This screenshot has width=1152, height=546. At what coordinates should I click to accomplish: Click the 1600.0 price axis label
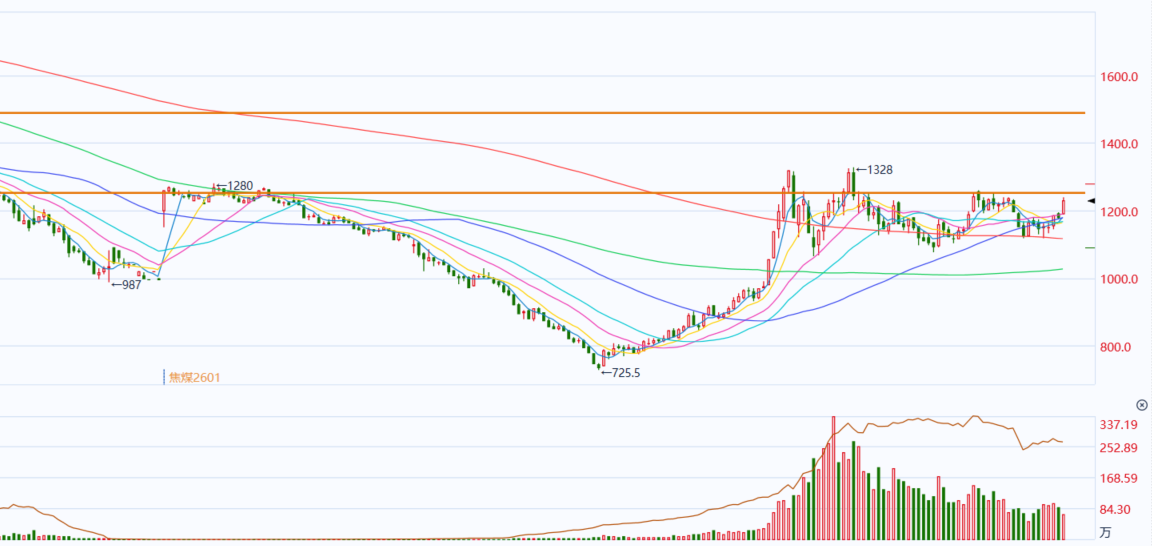[1119, 76]
